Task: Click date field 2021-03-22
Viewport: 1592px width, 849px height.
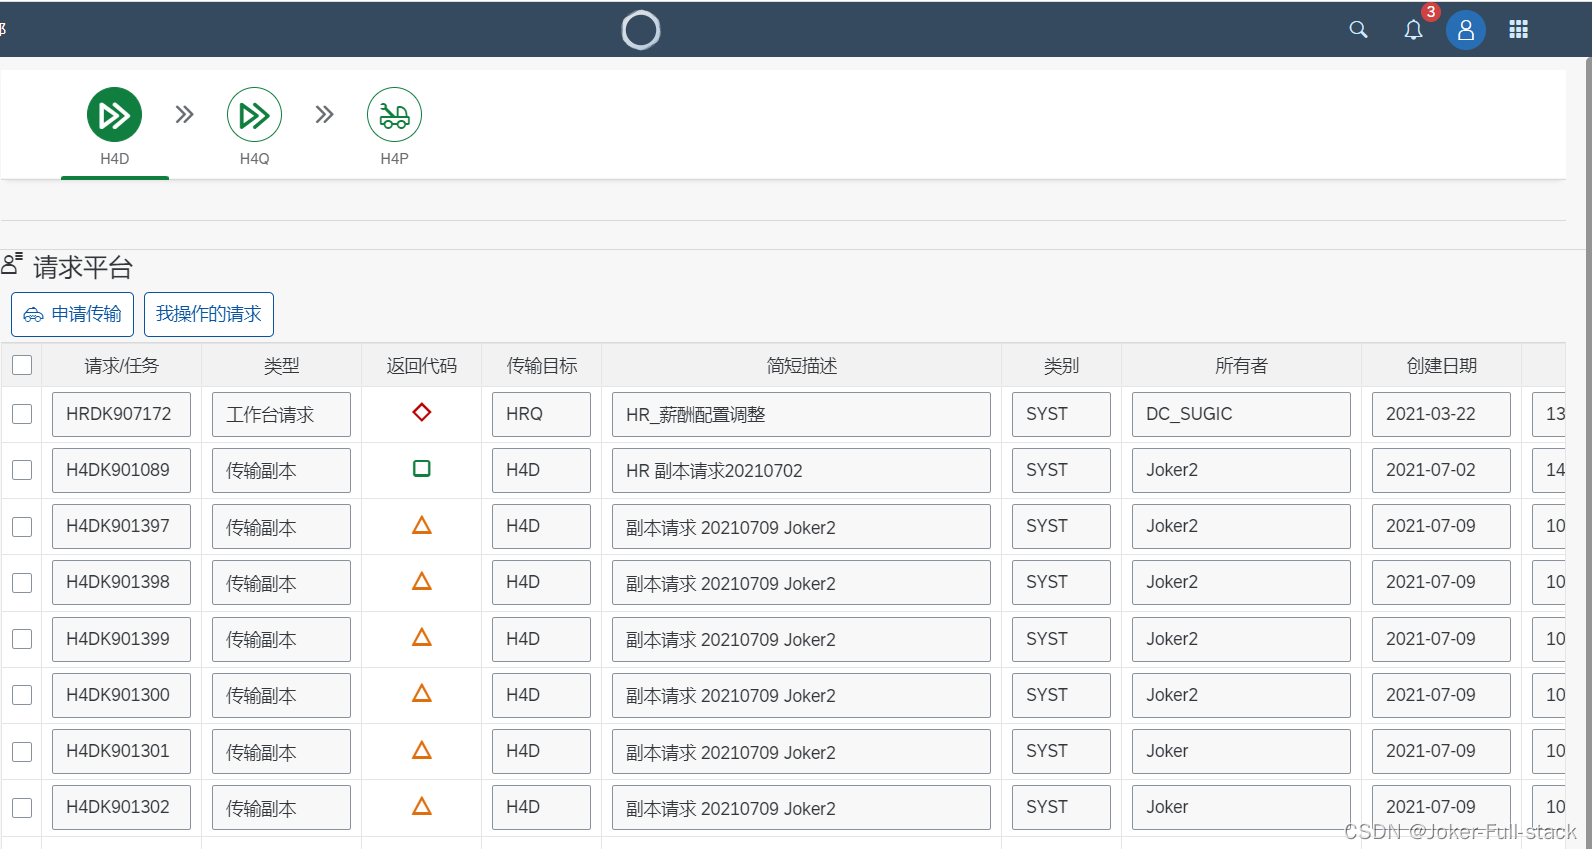Action: pos(1441,414)
